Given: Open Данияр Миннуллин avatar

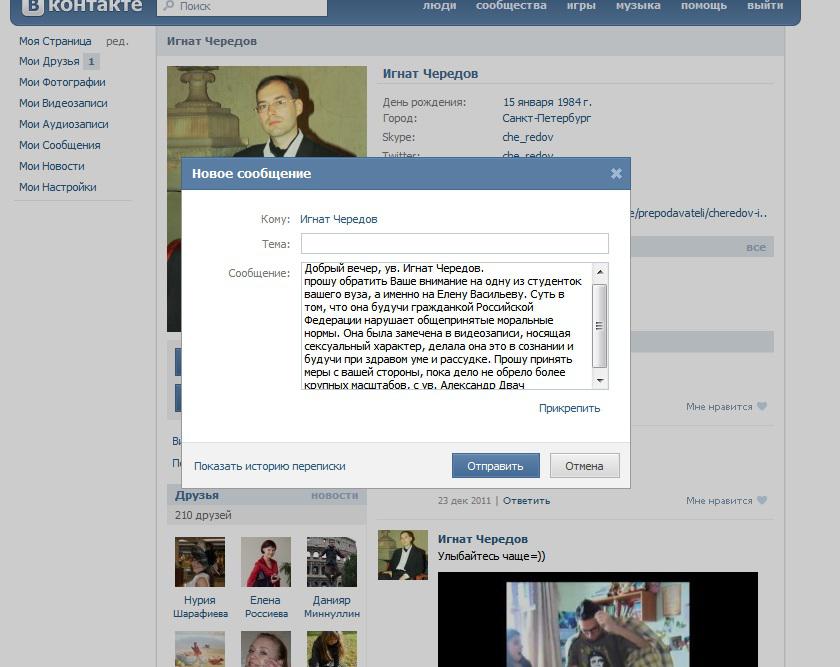Looking at the screenshot, I should pyautogui.click(x=332, y=562).
